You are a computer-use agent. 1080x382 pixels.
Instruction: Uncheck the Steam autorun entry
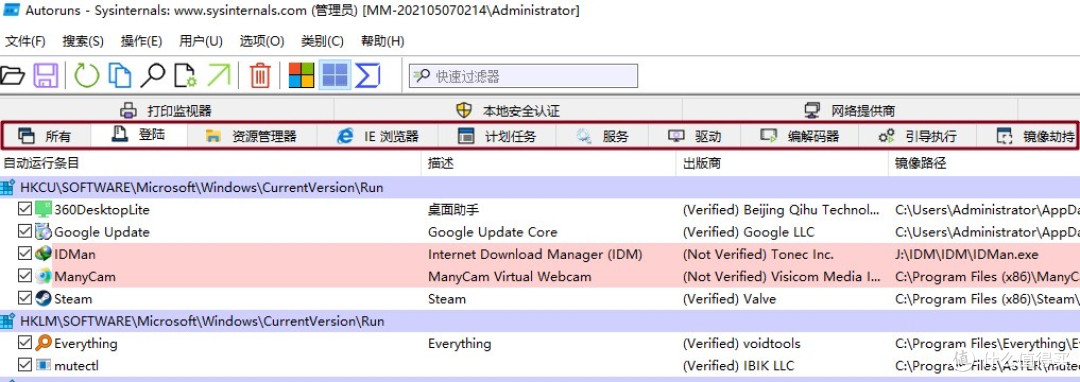coord(25,299)
